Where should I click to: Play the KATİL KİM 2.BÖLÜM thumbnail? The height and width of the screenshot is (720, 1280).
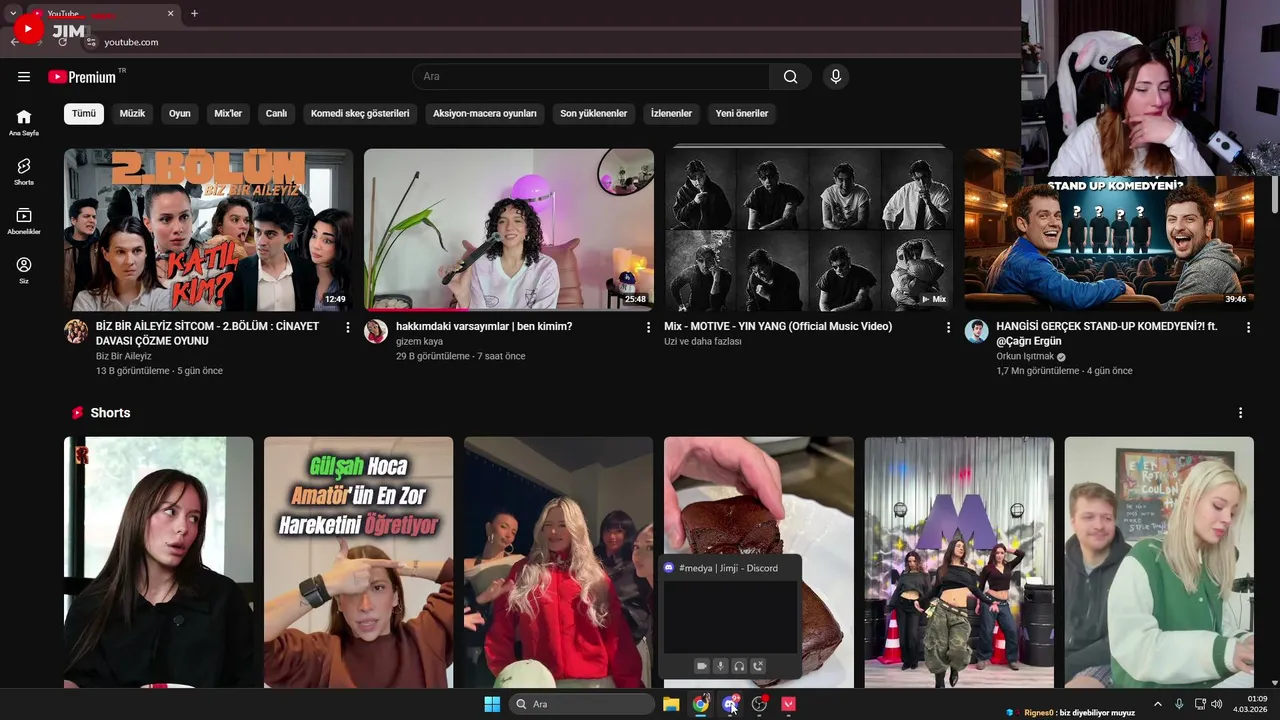pos(208,230)
